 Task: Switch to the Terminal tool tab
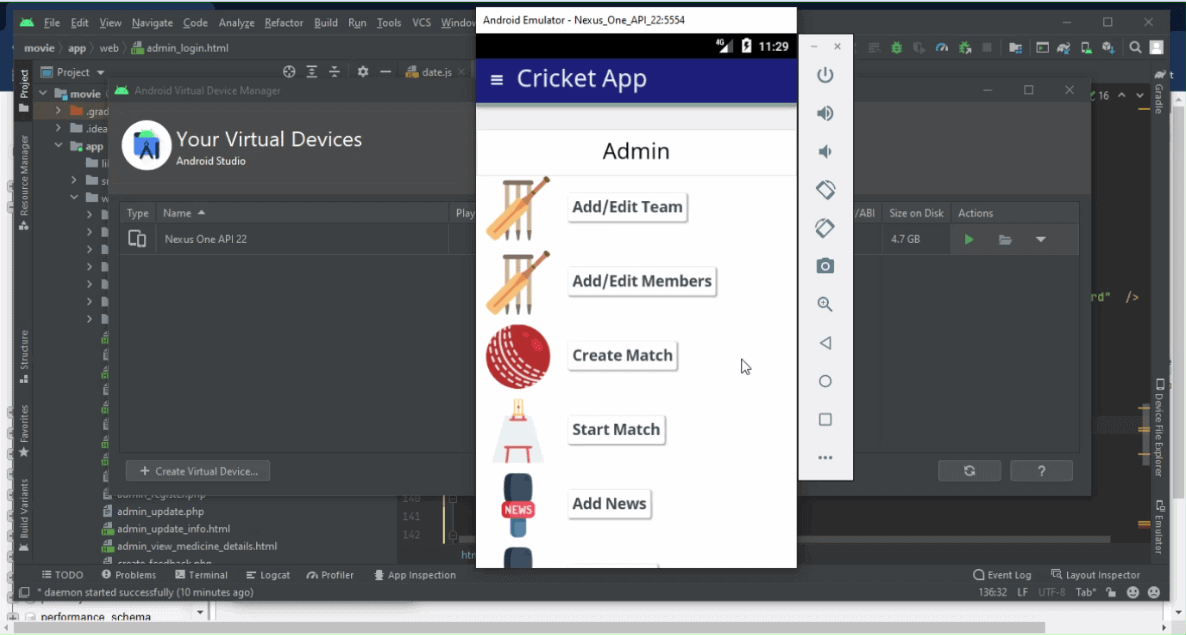pos(201,575)
